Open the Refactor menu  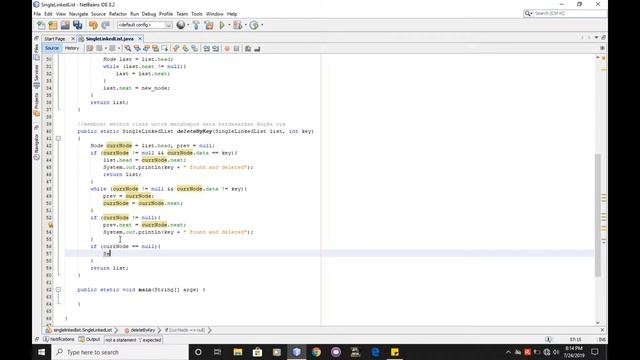click(118, 14)
